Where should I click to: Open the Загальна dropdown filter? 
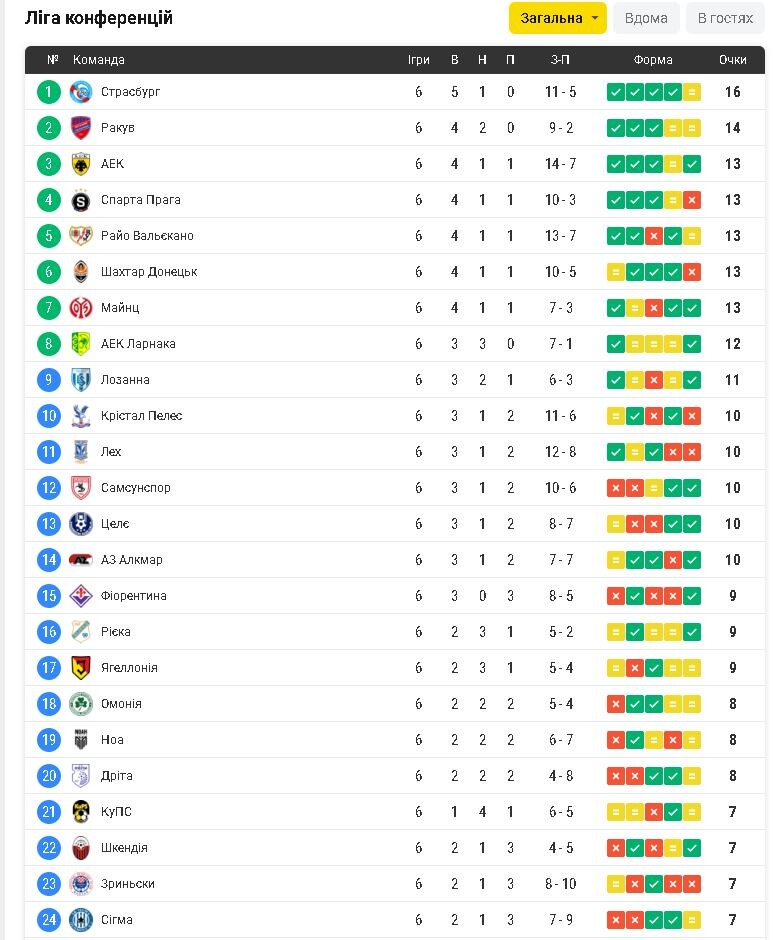tap(557, 18)
